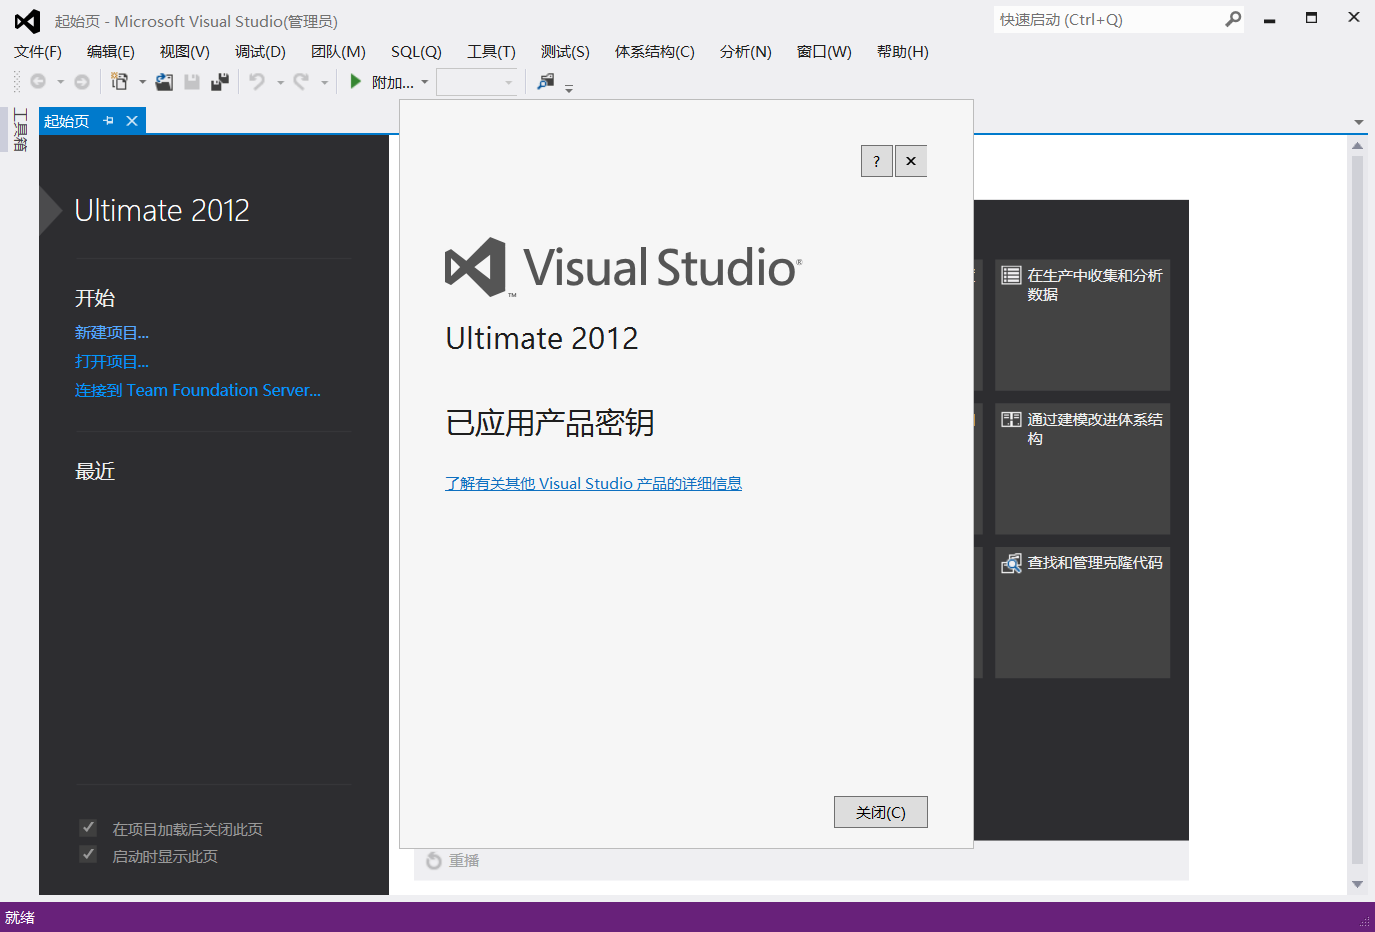Screen dimensions: 1375x932
Task: Click the vertical scrollbar up arrow
Action: pyautogui.click(x=1358, y=146)
